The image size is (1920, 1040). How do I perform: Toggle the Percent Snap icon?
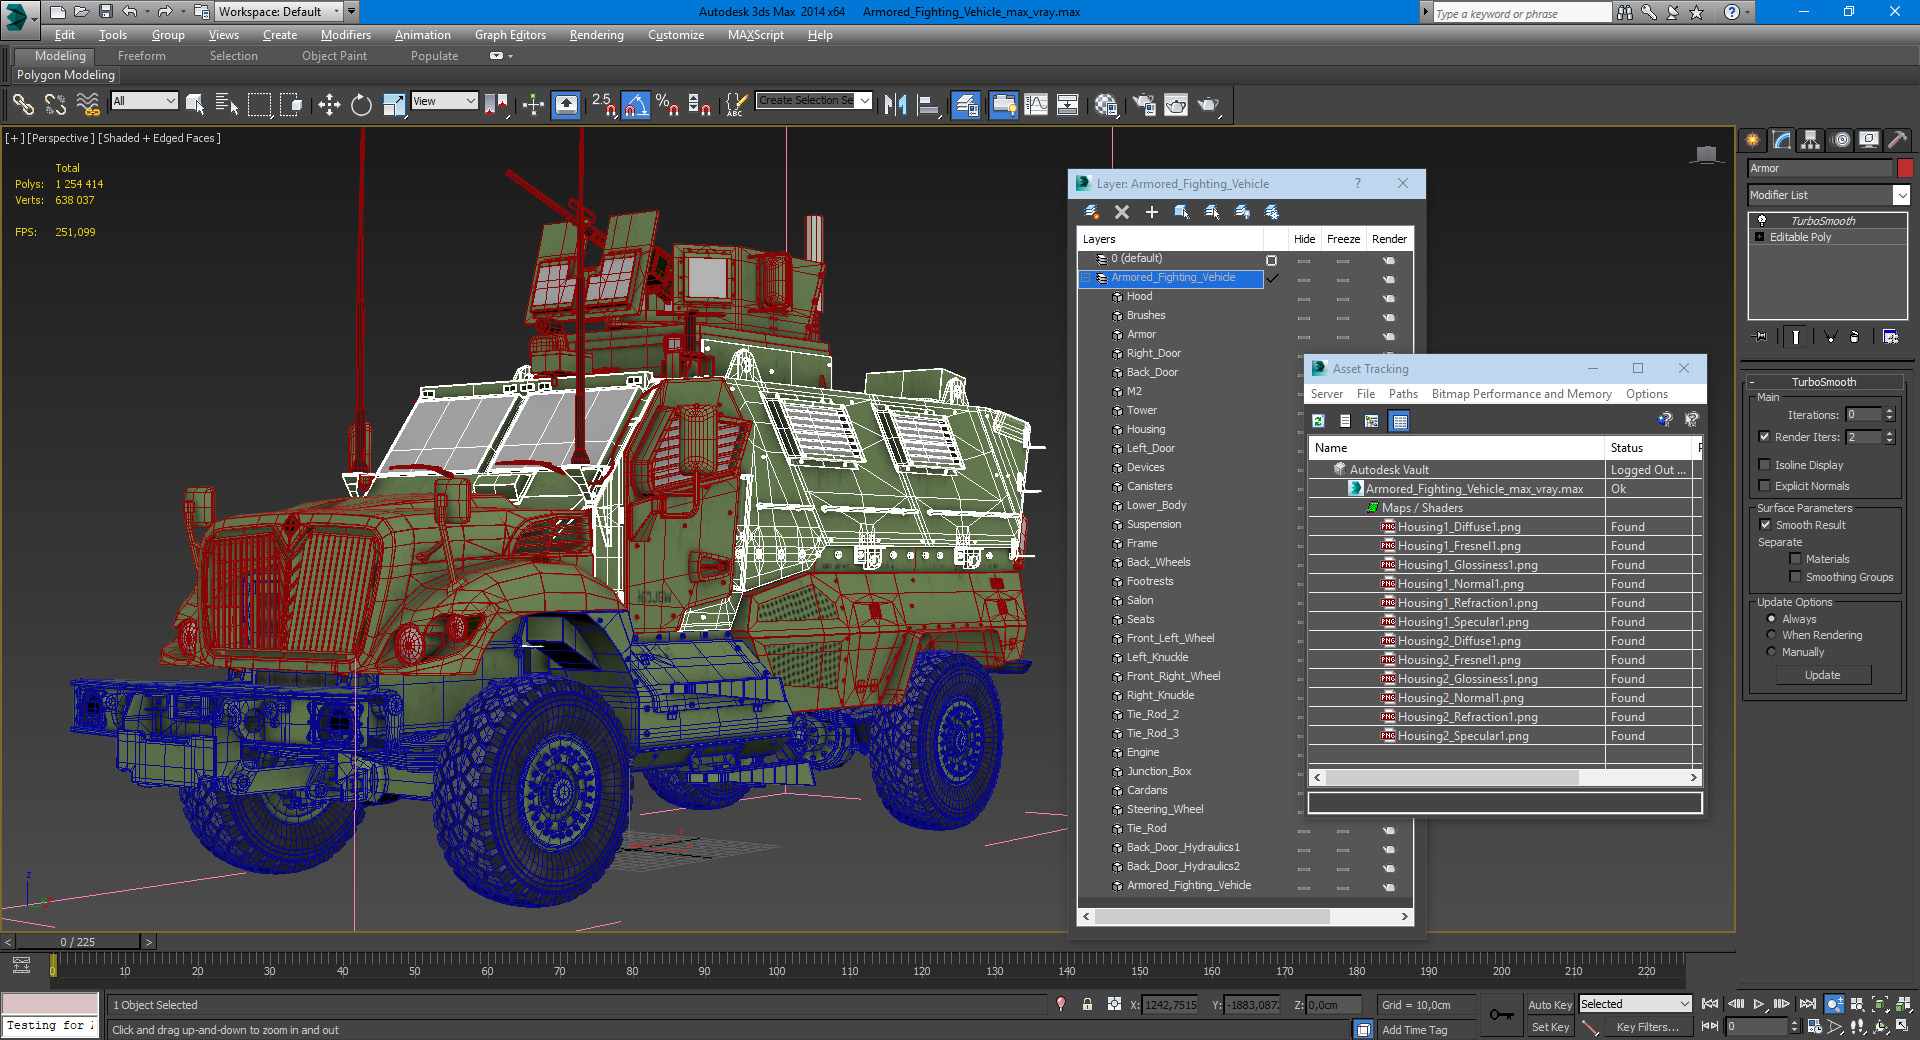tap(667, 104)
